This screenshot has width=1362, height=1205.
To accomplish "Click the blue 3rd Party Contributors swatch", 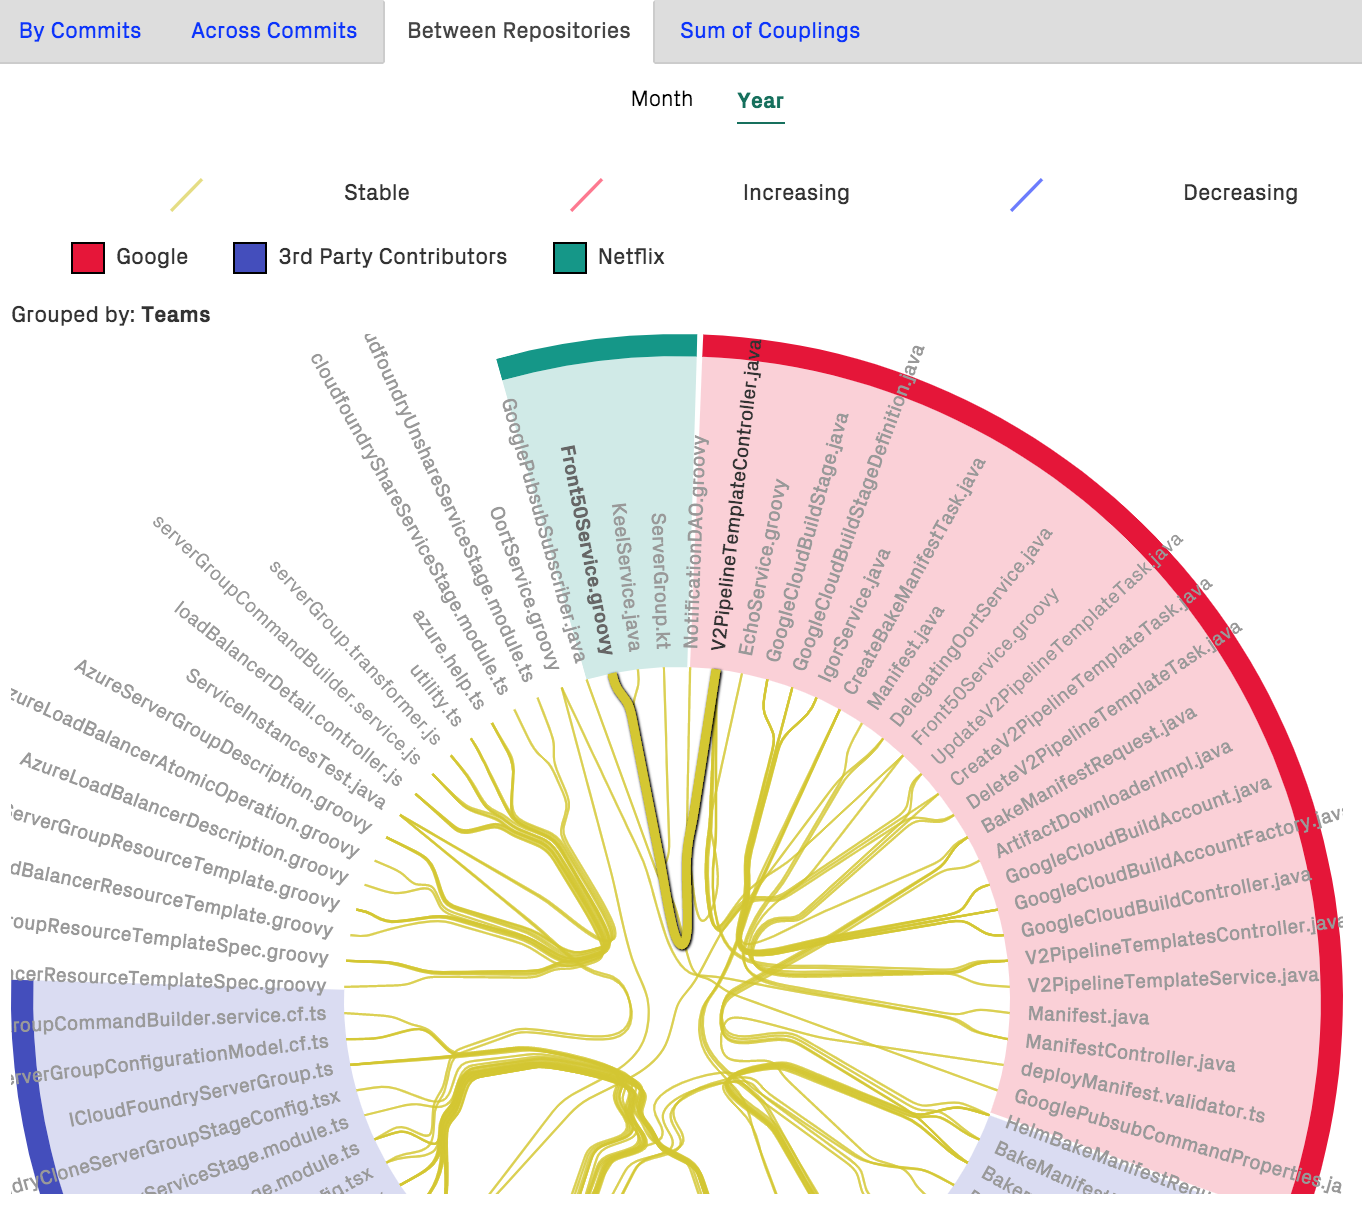I will pos(250,257).
